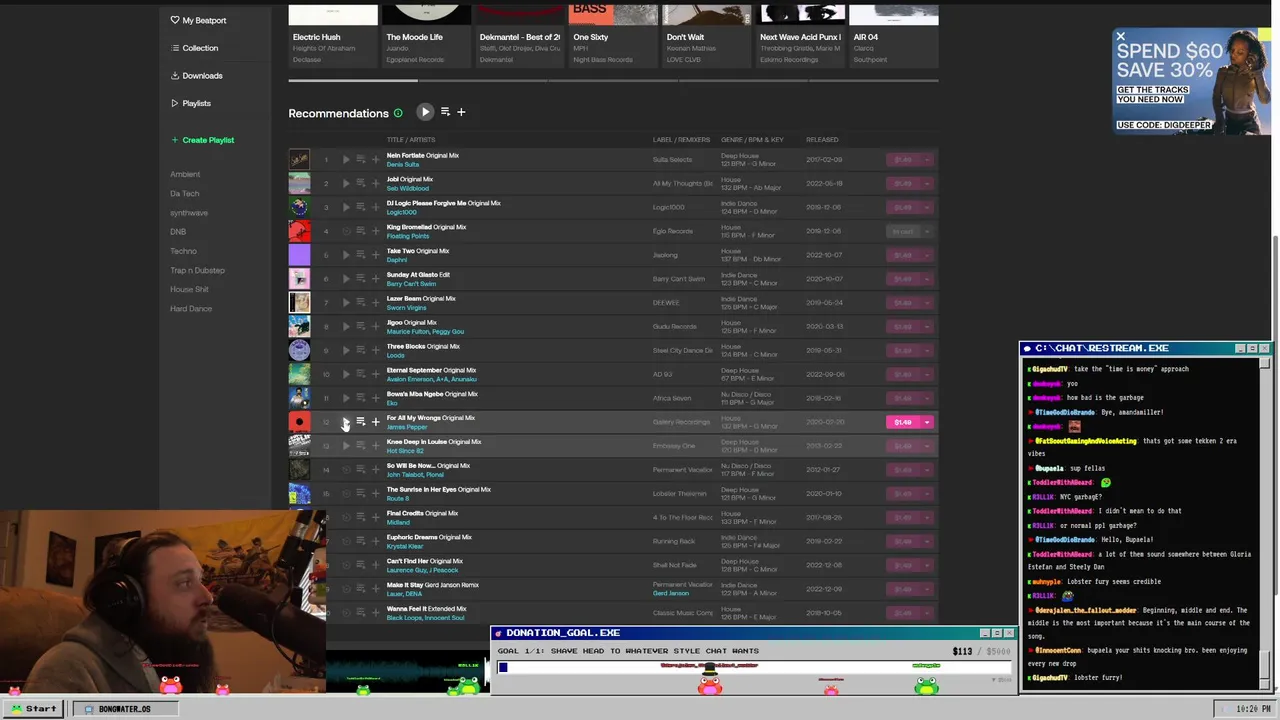The image size is (1280, 720).
Task: Go to Downloads in the sidebar
Action: click(x=196, y=76)
